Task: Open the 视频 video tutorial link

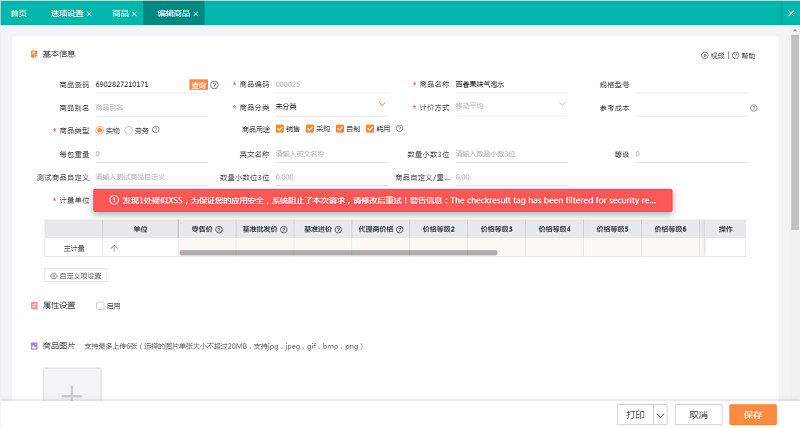Action: click(x=713, y=56)
